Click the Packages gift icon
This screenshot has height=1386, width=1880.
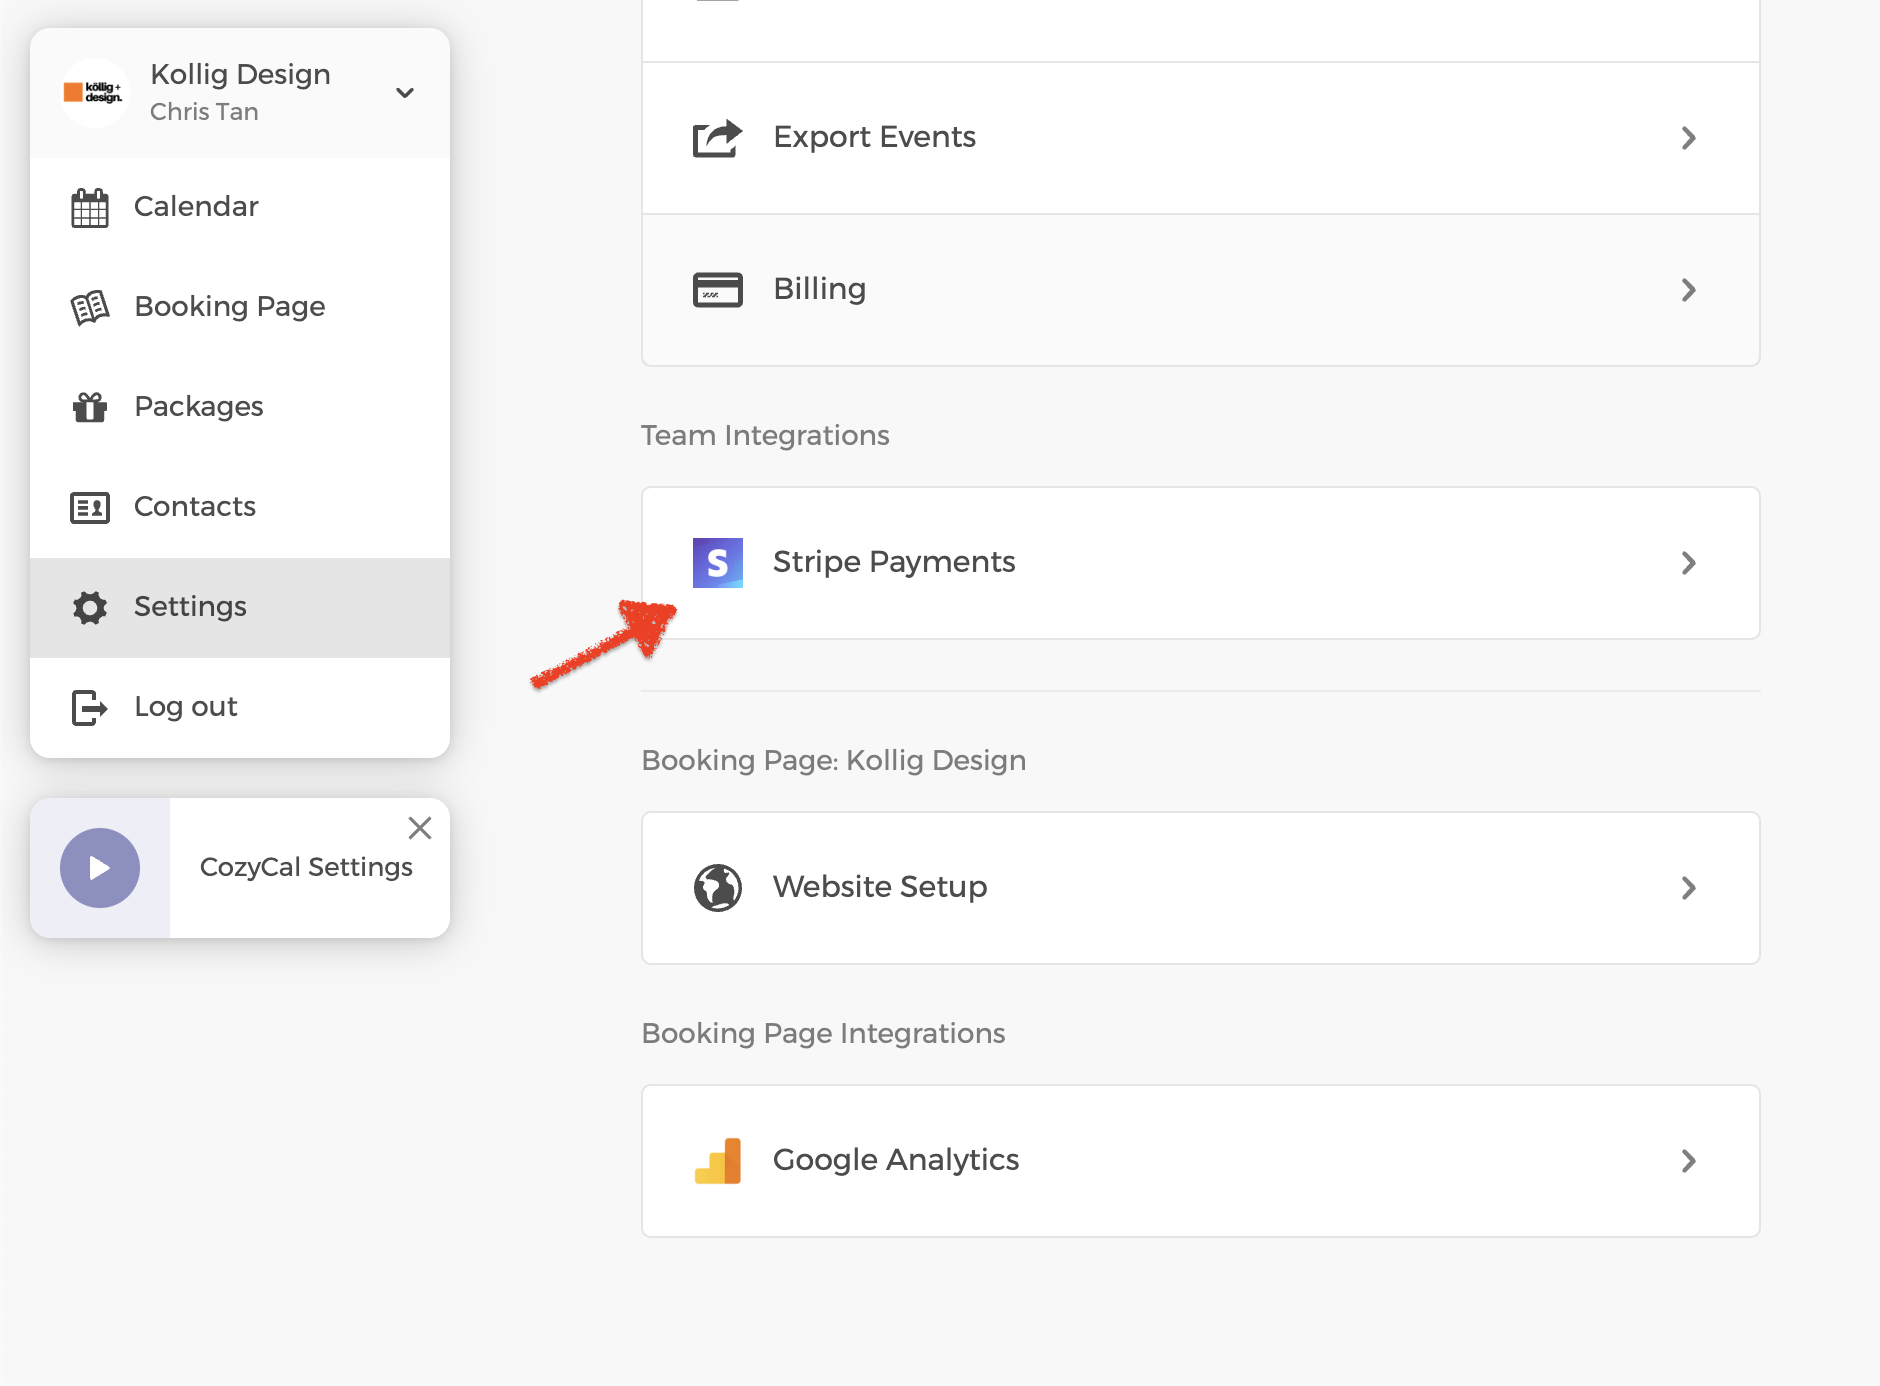pyautogui.click(x=90, y=407)
